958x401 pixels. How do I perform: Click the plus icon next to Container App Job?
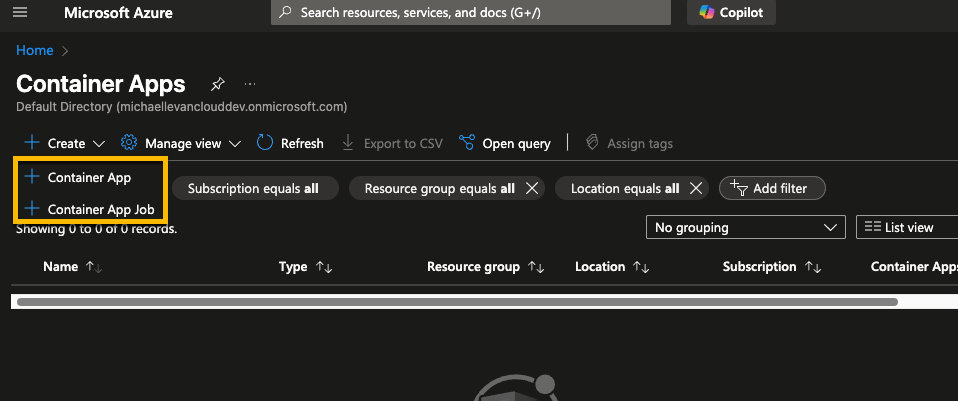(x=31, y=209)
